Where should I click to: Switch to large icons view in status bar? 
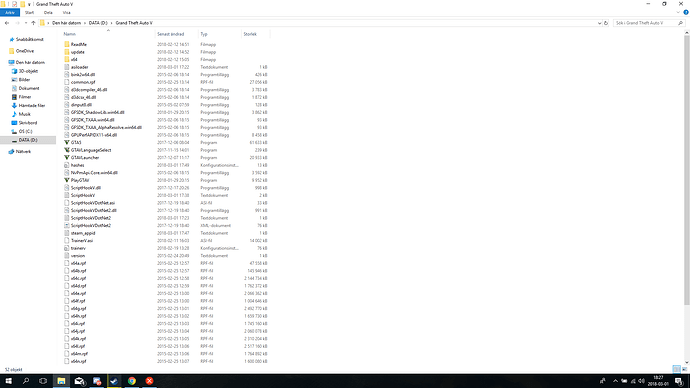(684, 370)
